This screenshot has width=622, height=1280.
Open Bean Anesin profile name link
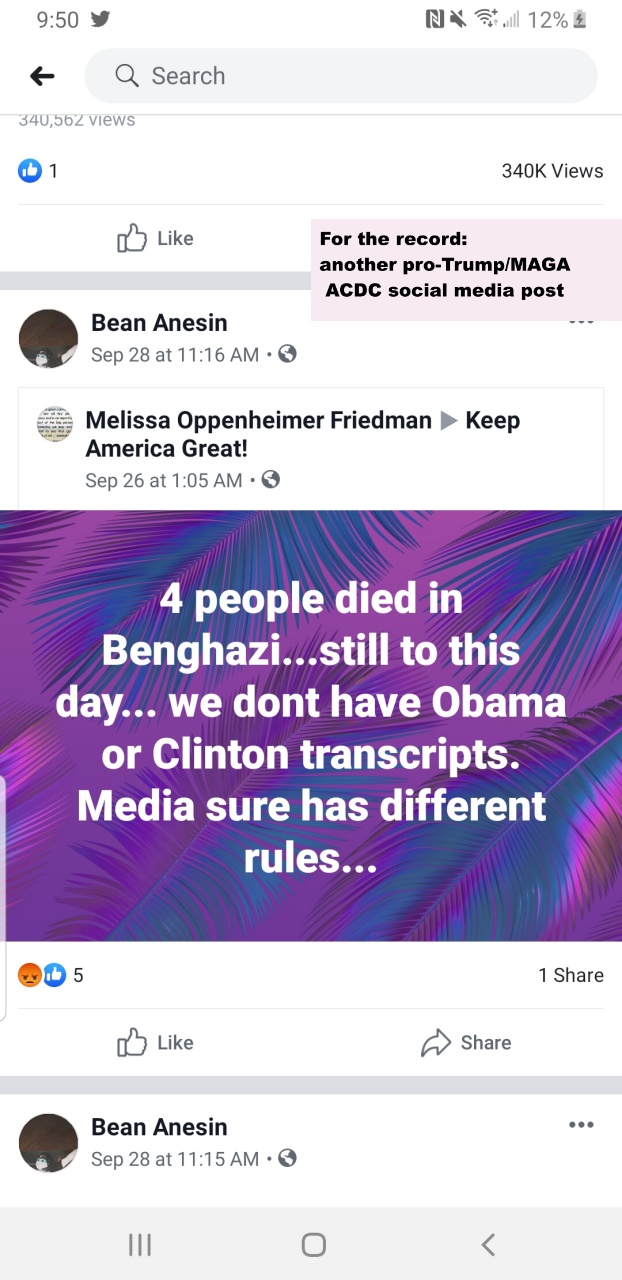pyautogui.click(x=159, y=322)
